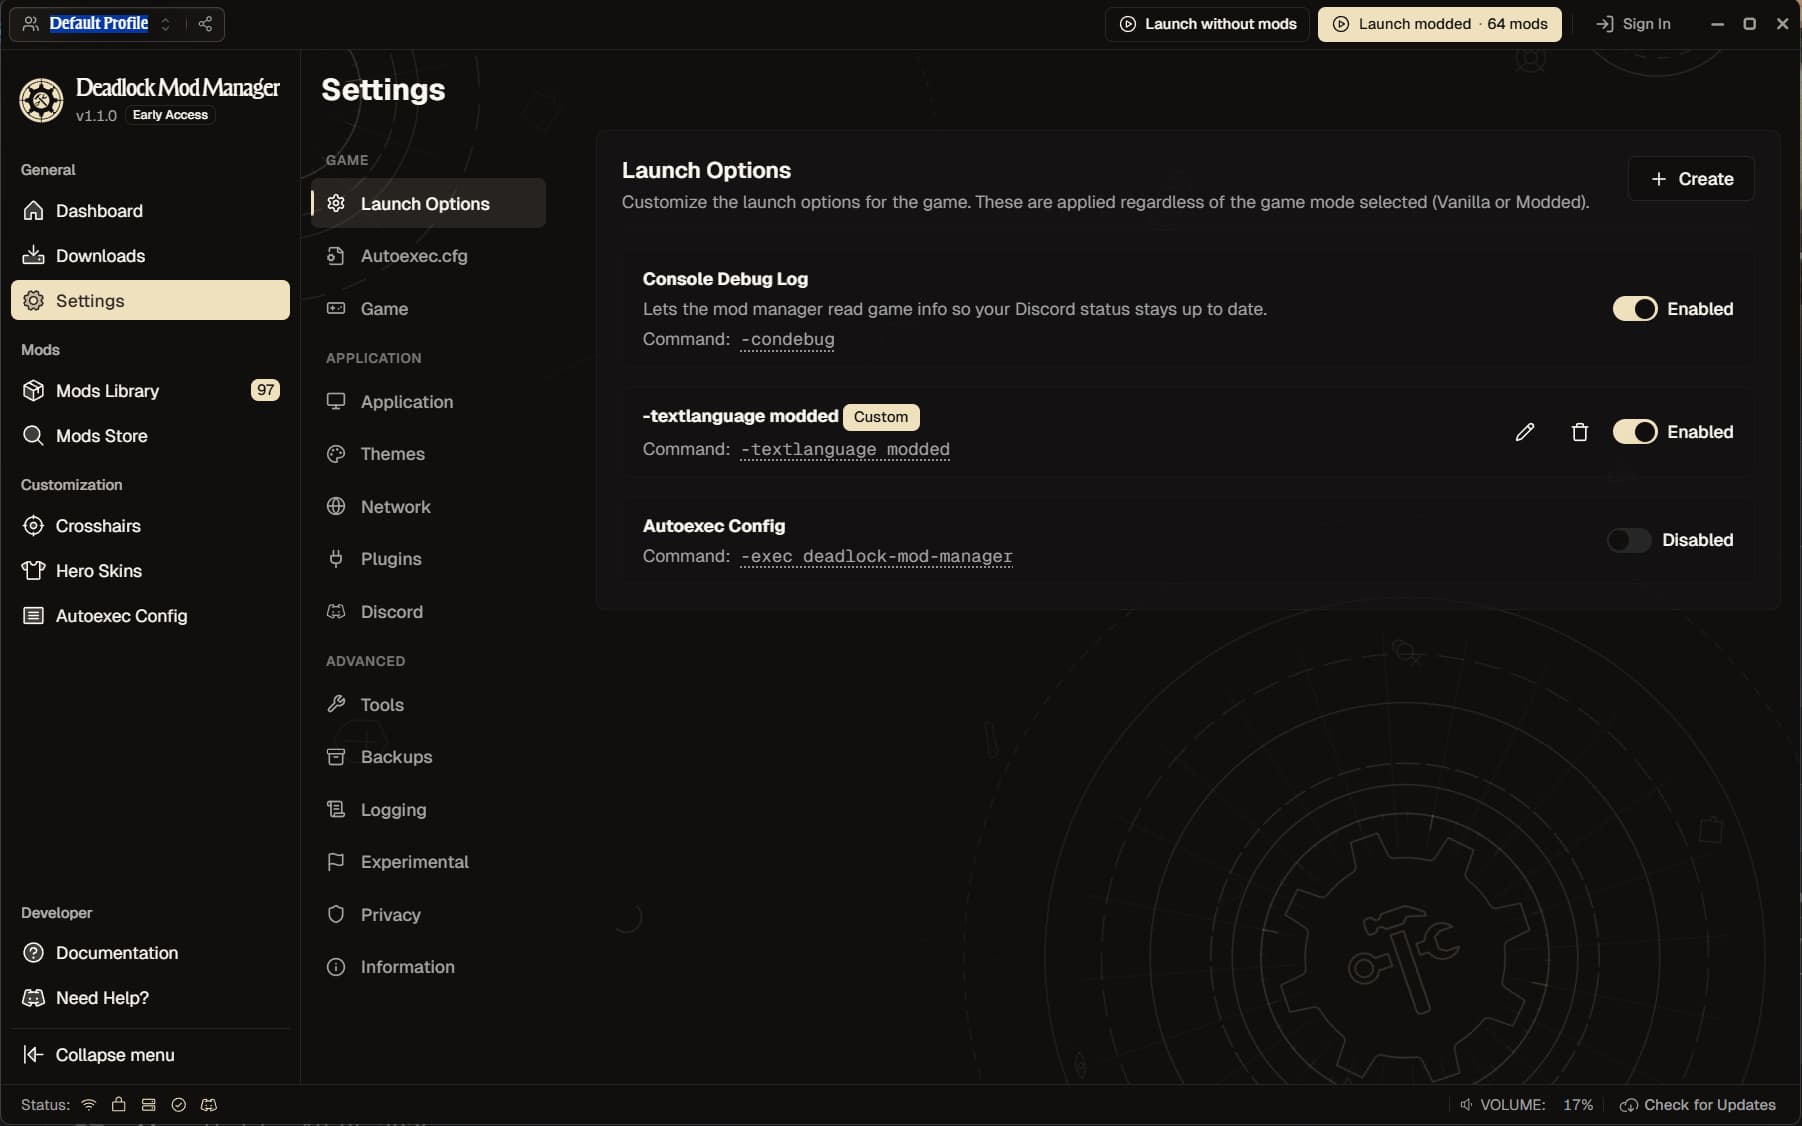Click the volume speaker icon

pos(1466,1105)
